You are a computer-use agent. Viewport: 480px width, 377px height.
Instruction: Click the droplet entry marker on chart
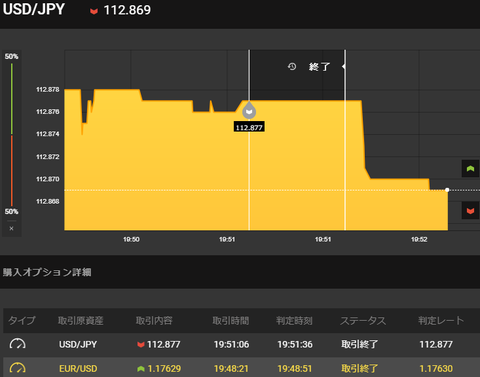pos(249,110)
